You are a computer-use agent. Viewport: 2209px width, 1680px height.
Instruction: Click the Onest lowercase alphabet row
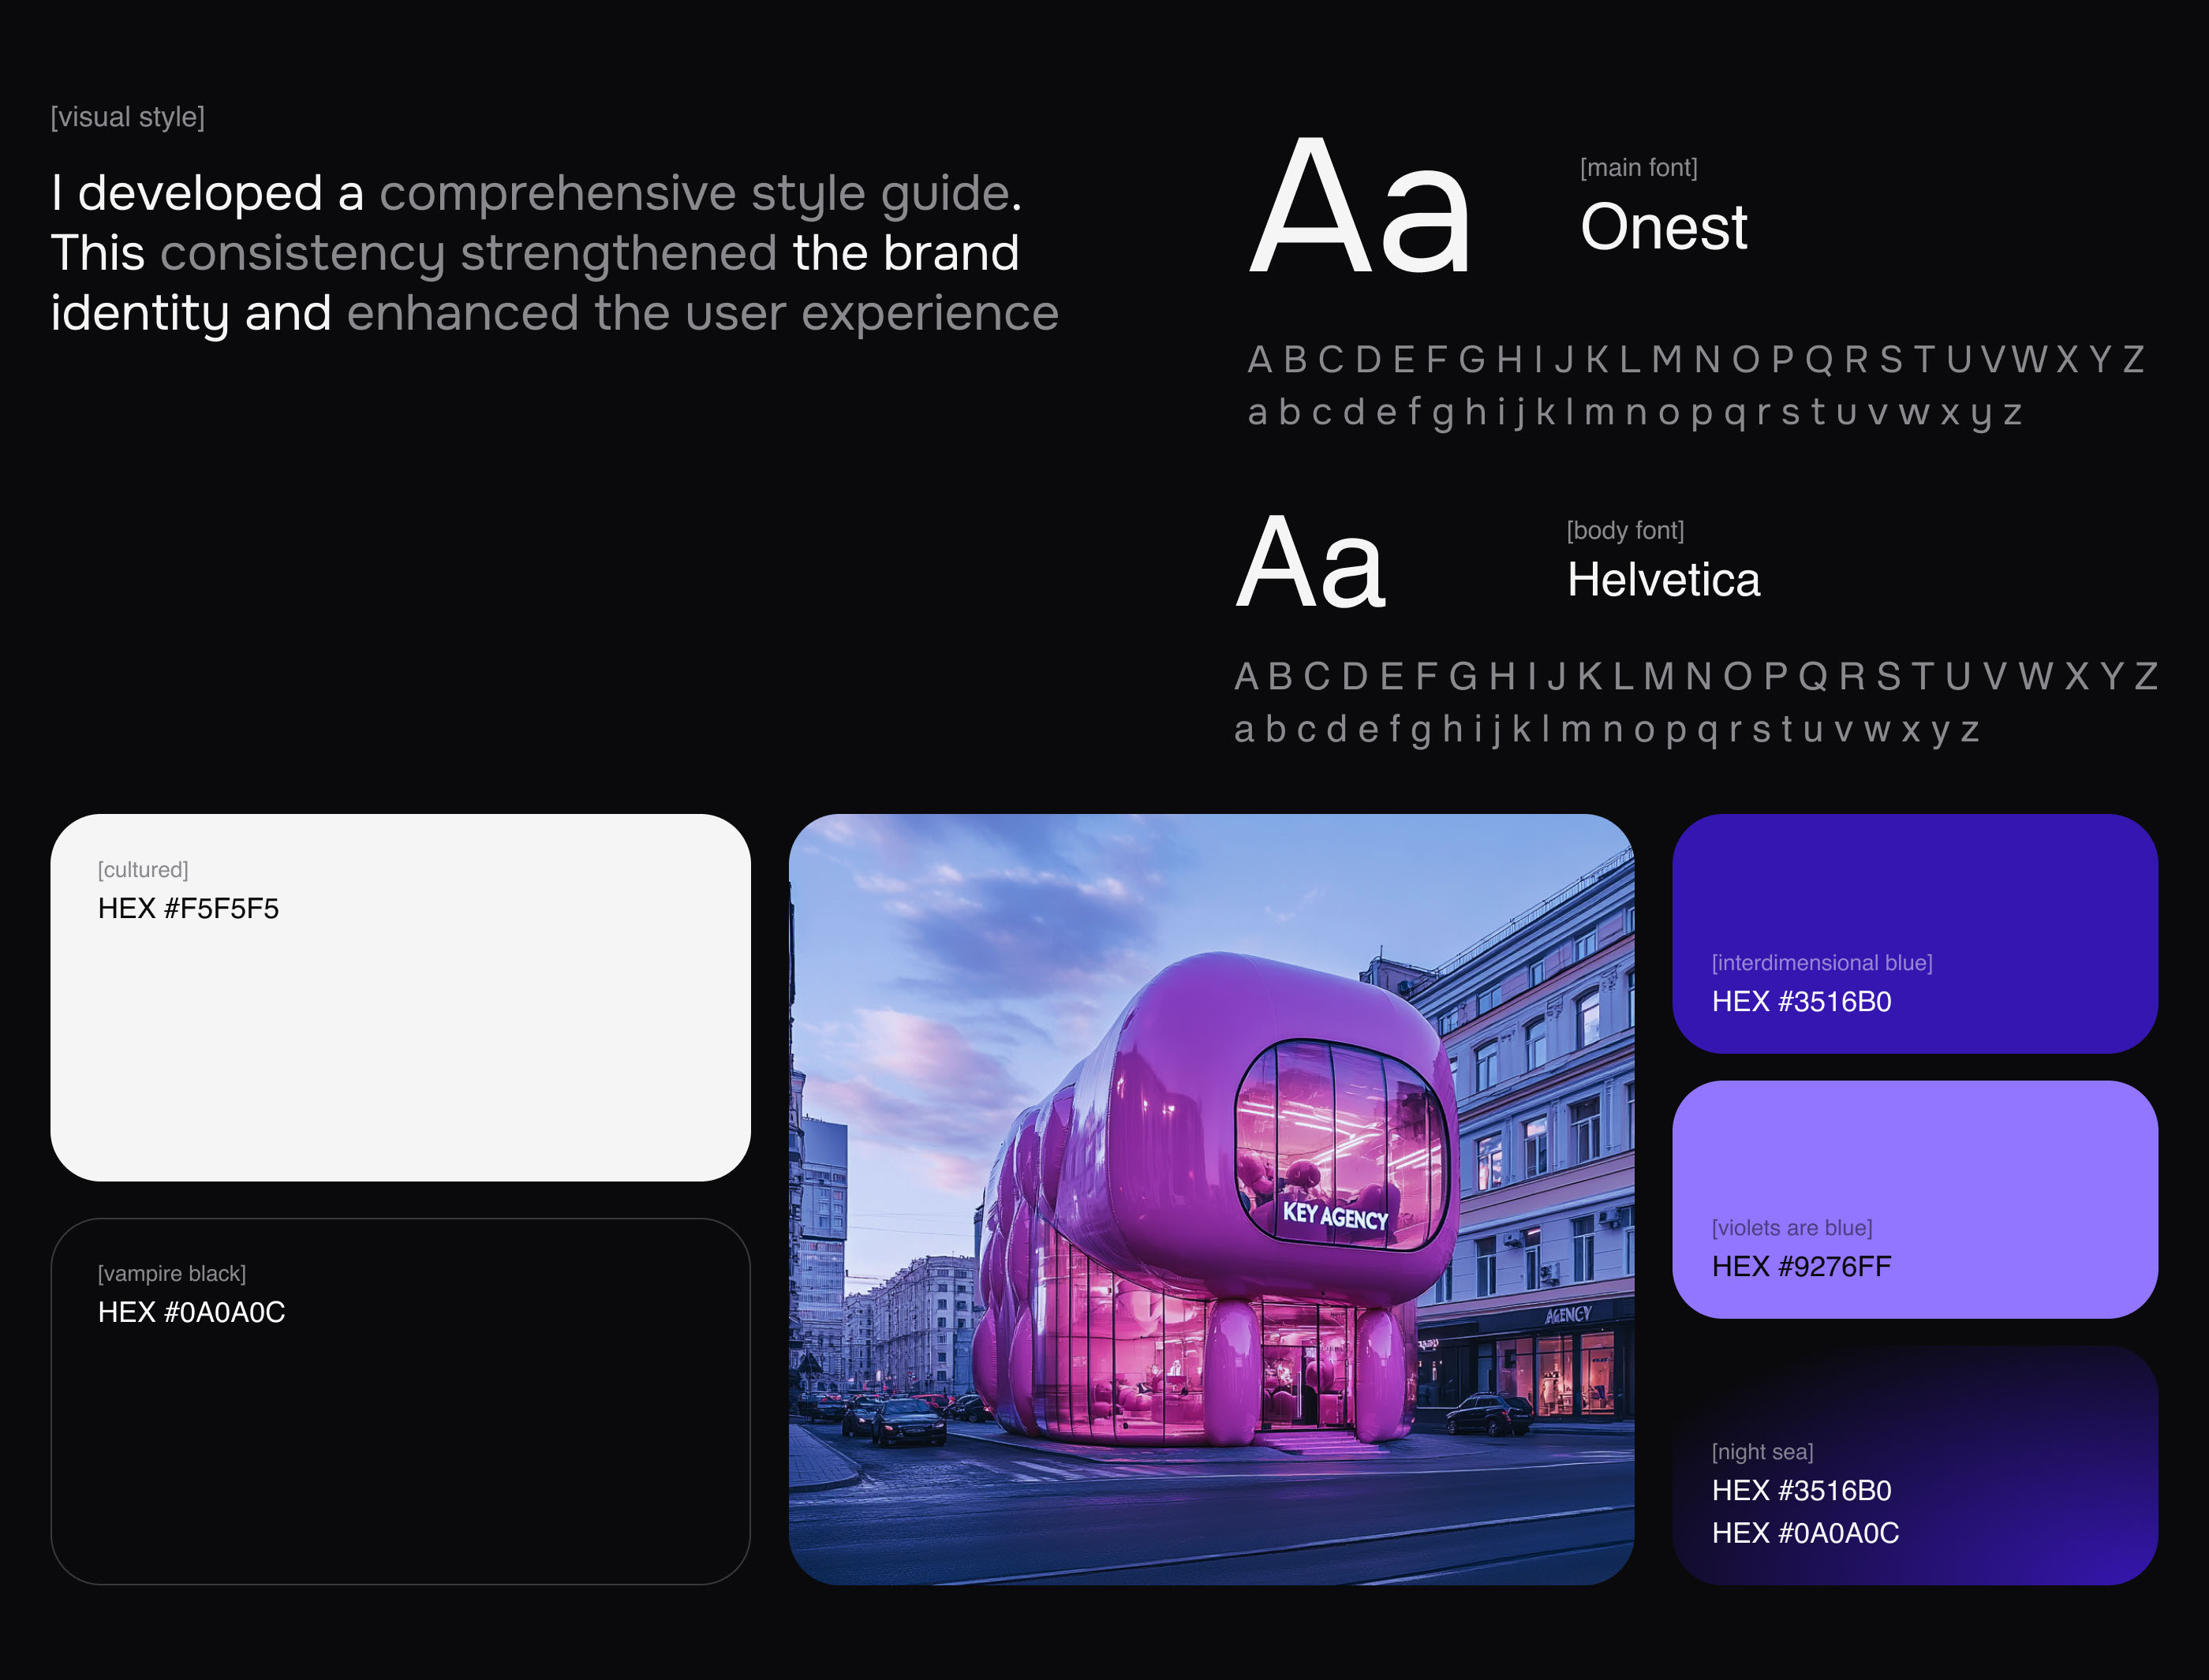click(1635, 412)
